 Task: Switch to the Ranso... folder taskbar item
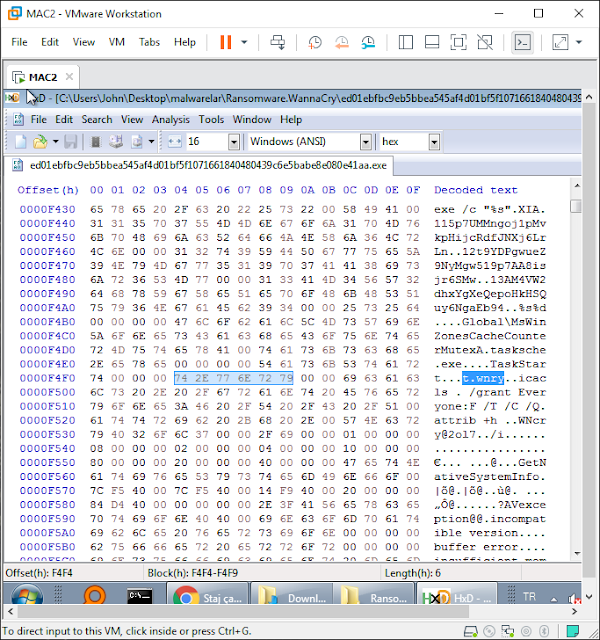pyautogui.click(x=374, y=595)
